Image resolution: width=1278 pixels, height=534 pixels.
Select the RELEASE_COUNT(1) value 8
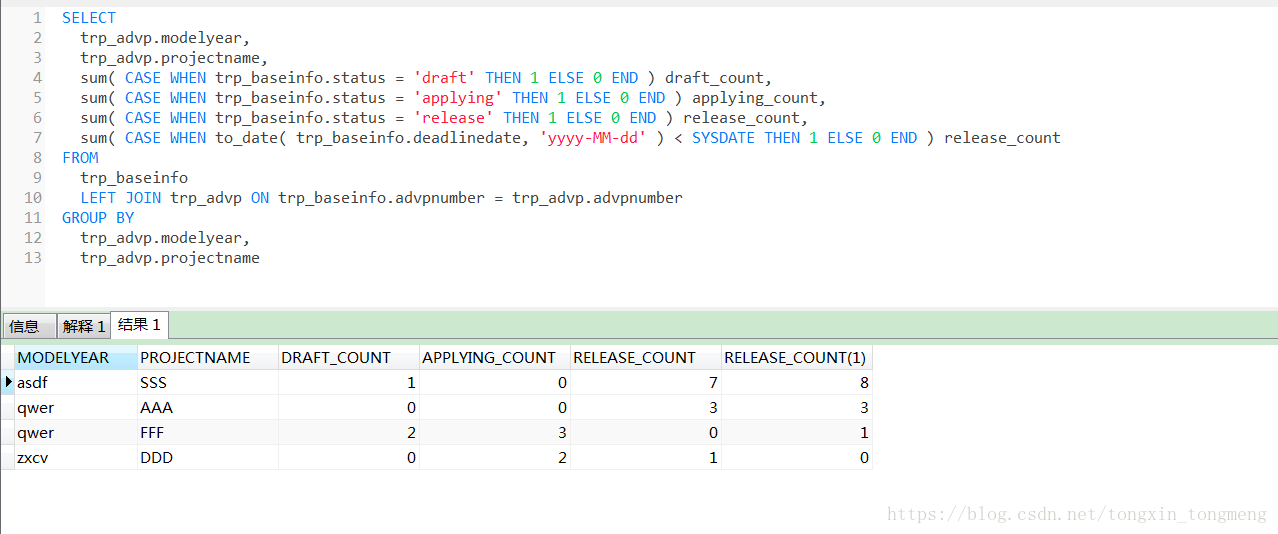coord(796,382)
